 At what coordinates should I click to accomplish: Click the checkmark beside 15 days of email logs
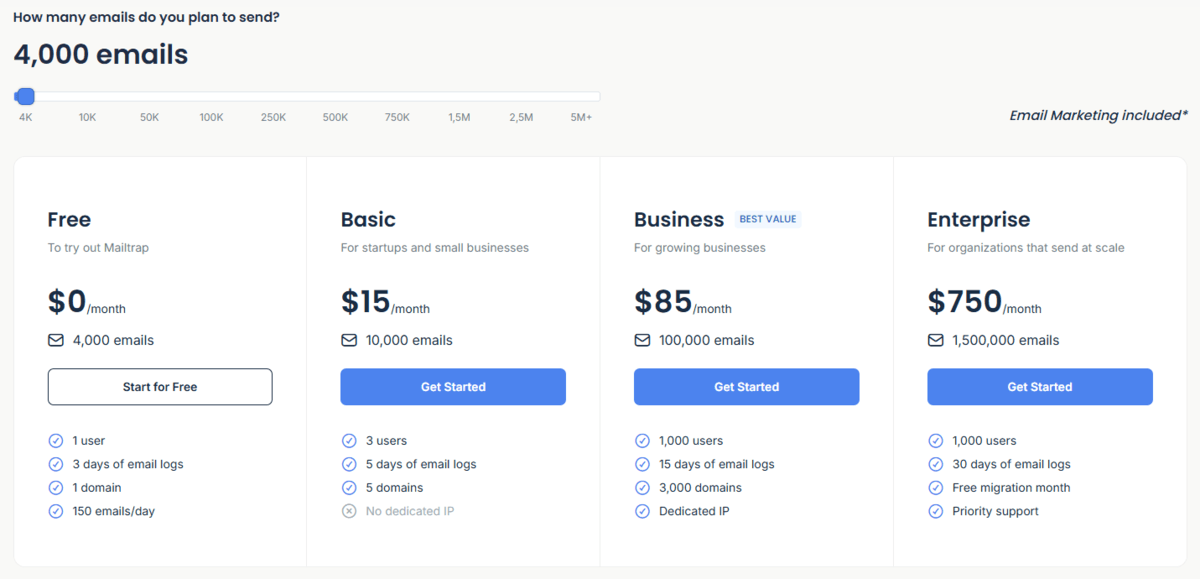[642, 464]
